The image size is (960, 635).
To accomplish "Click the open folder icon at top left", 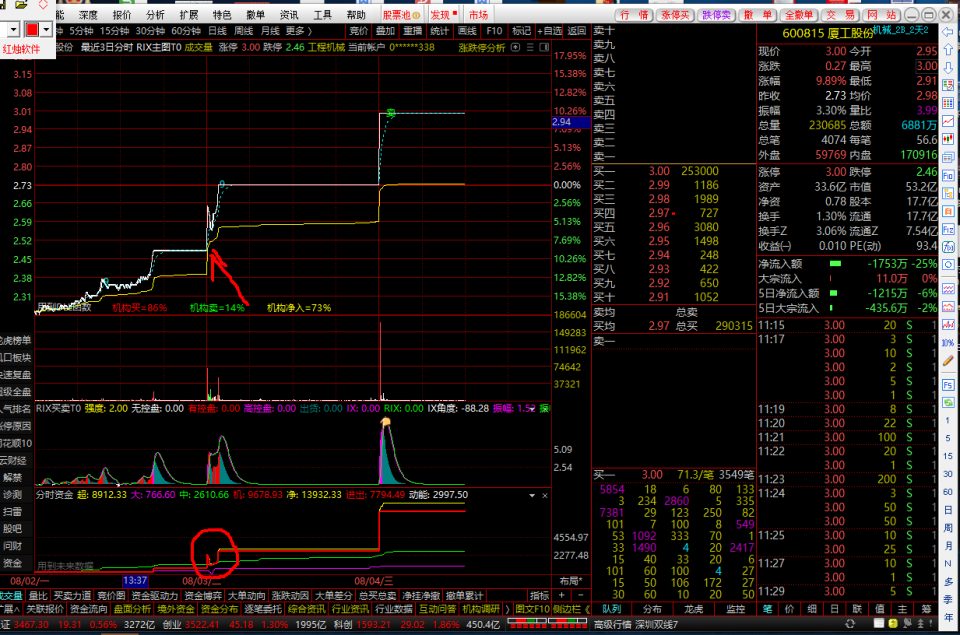I will (x=20, y=6).
